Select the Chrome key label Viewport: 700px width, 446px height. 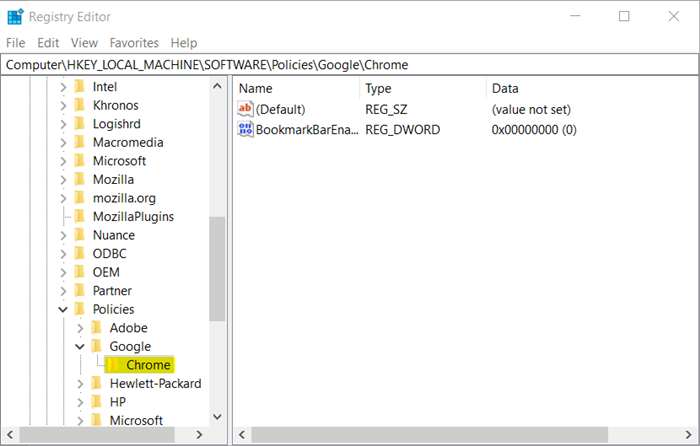(x=148, y=365)
